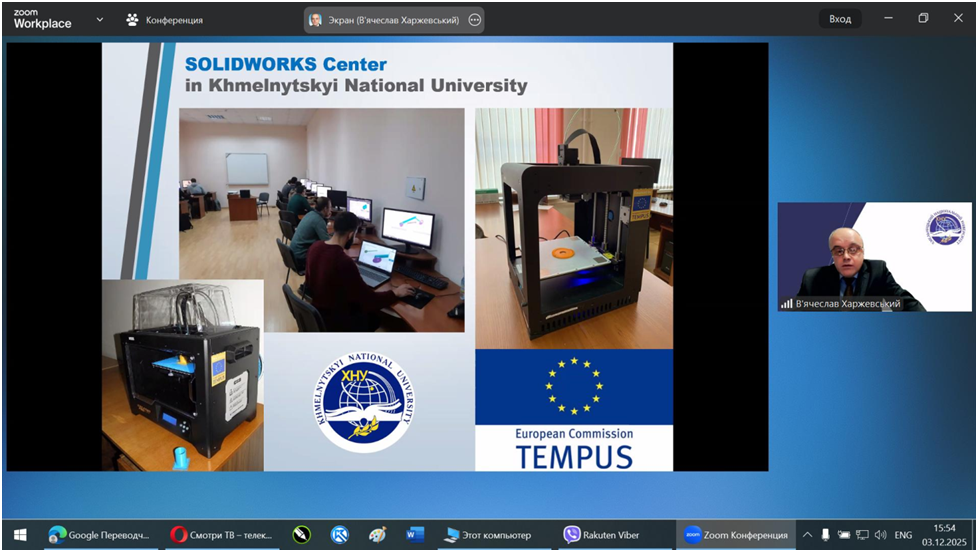
Task: Switch to Rakuten Viber taskbar app
Action: click(601, 535)
